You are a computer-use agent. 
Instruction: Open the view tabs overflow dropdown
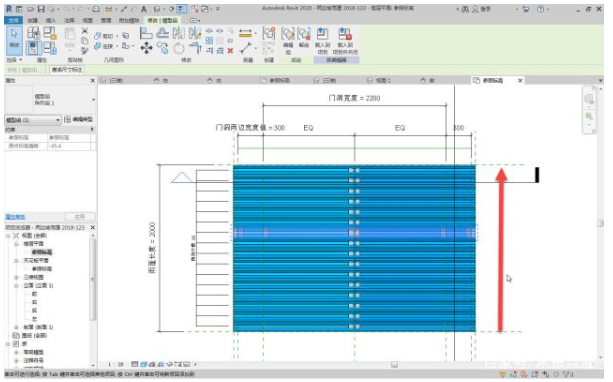(x=600, y=81)
